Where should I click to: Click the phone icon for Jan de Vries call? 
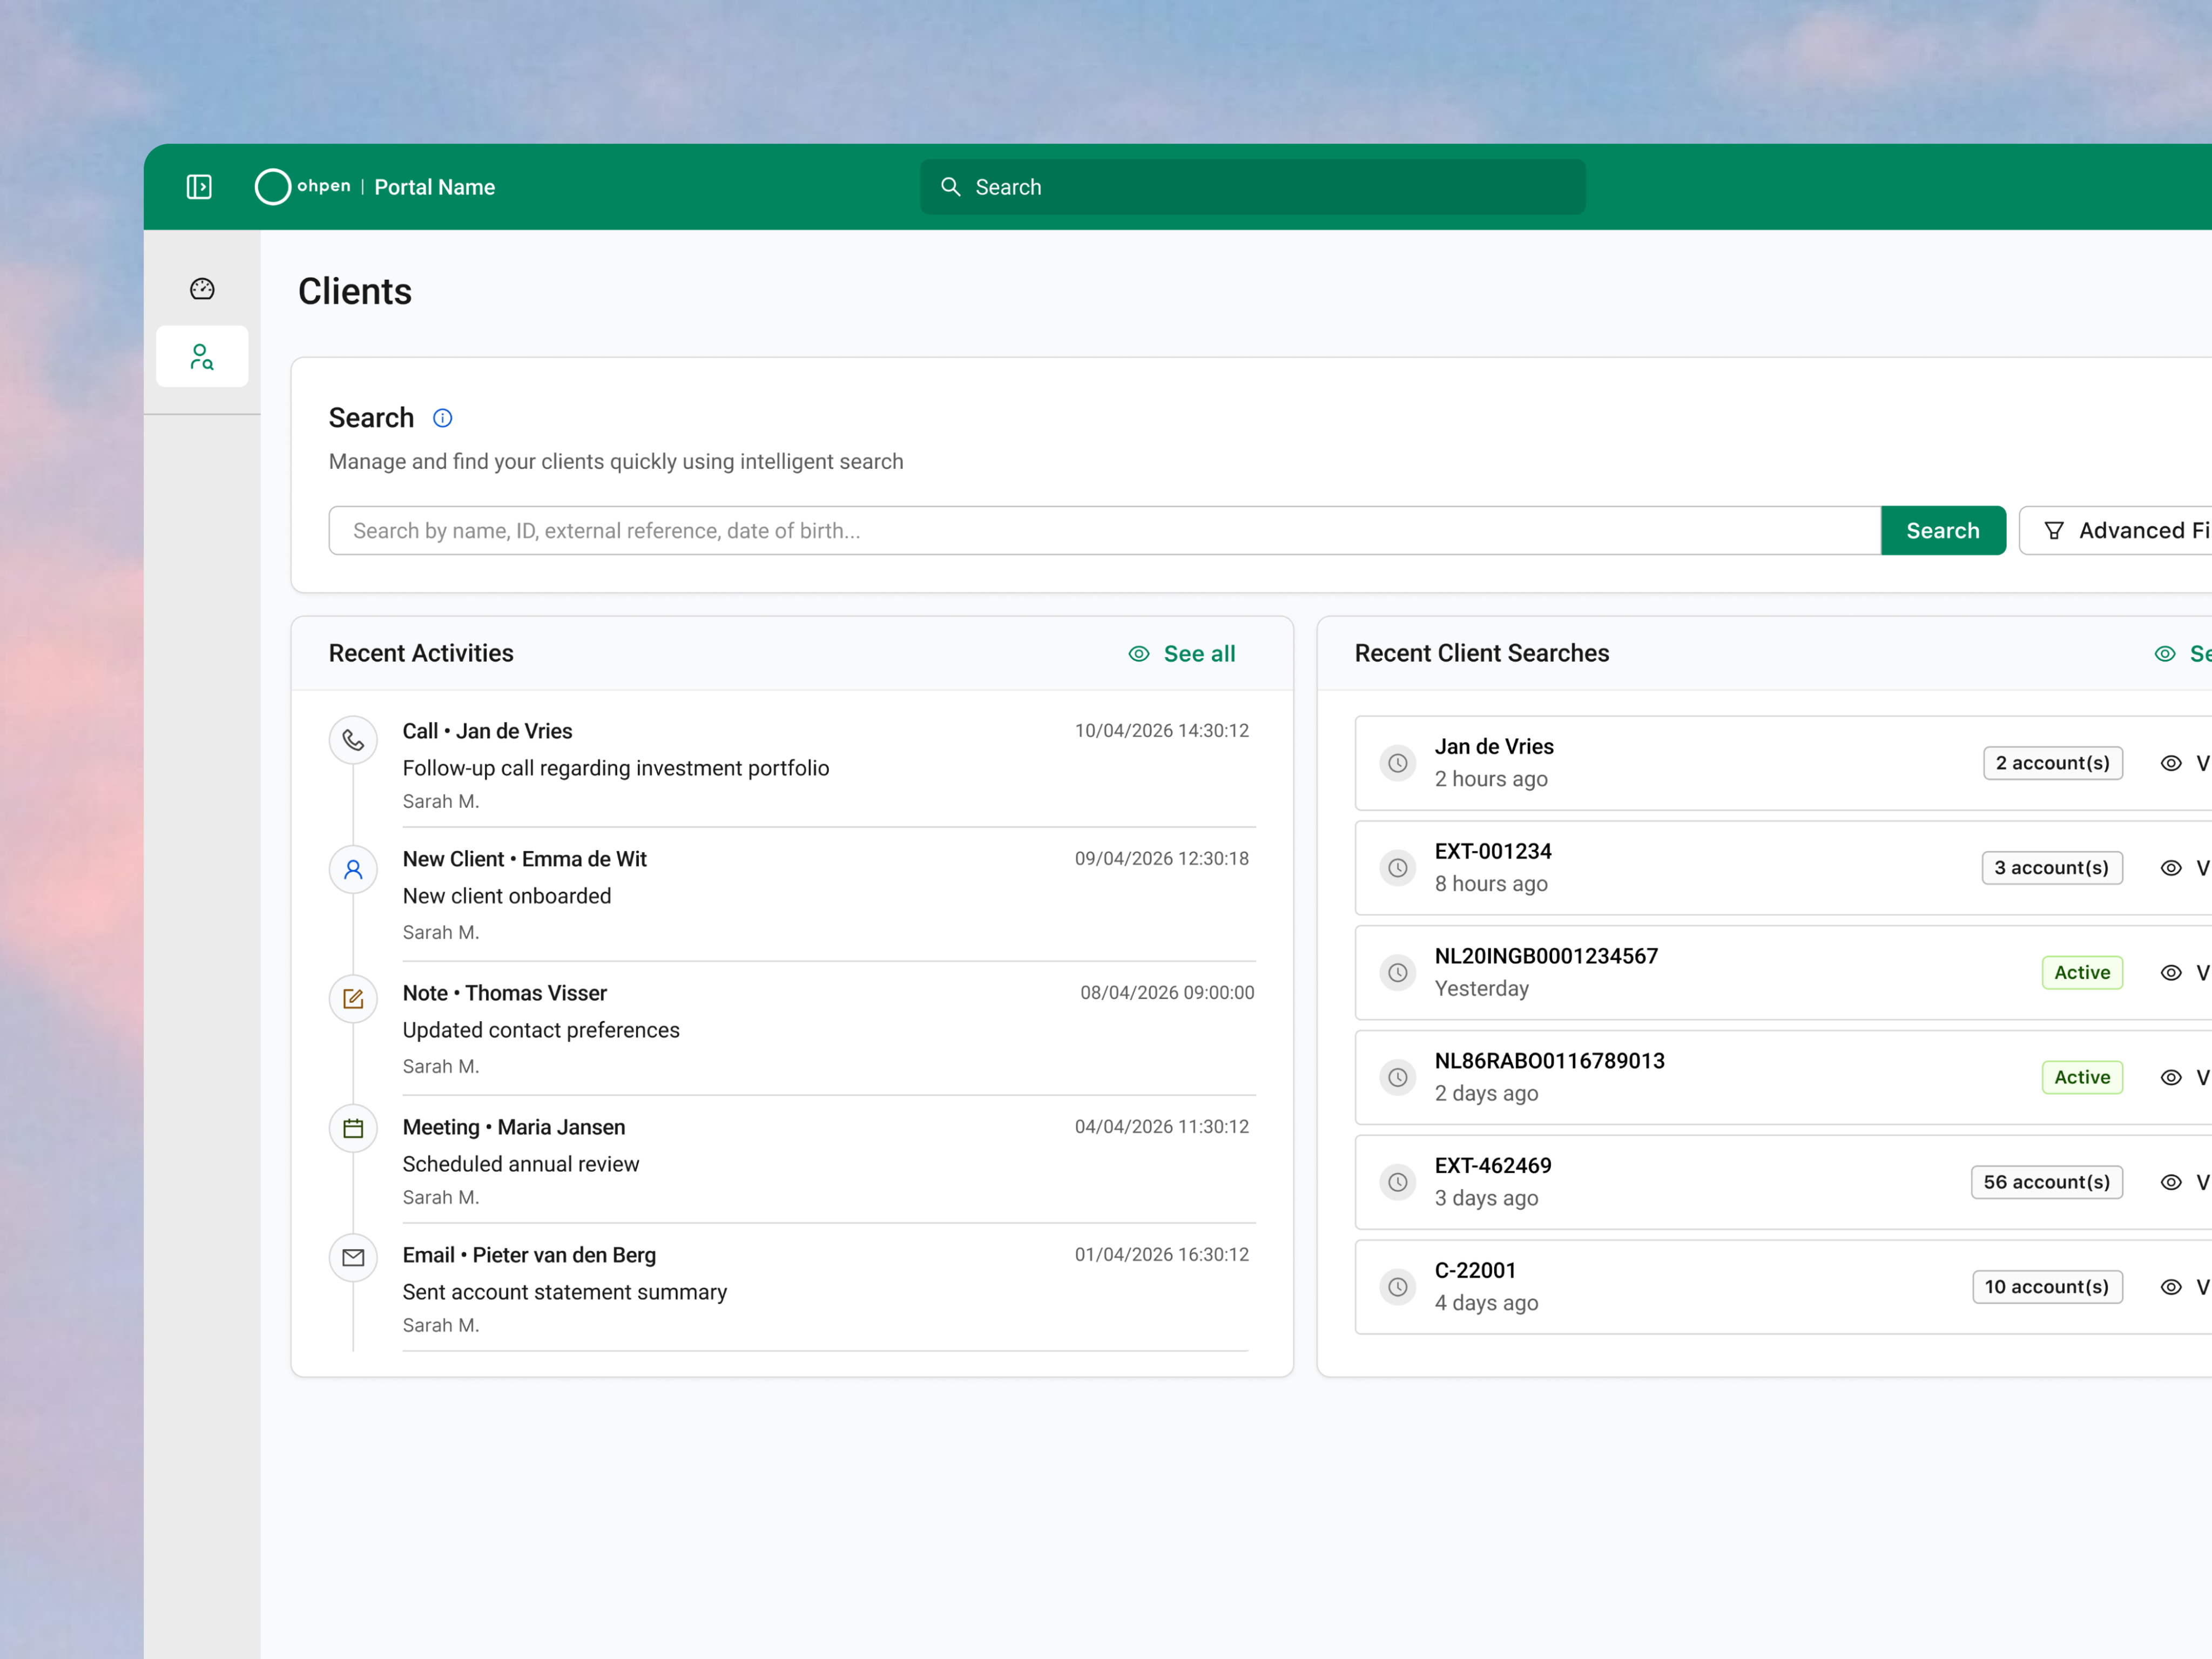click(x=353, y=740)
